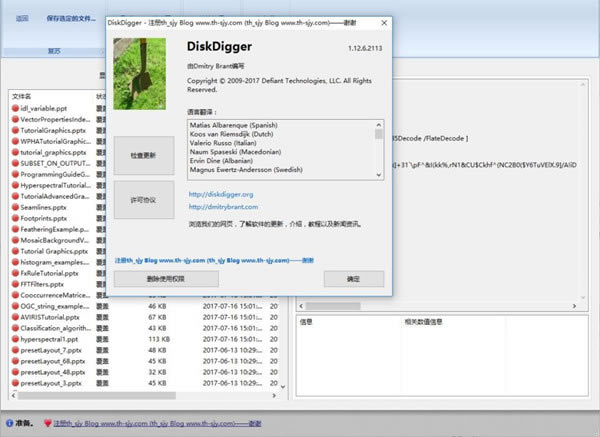600x437 pixels.
Task: Confirm the About dialog with the OK button
Action: pos(354,279)
